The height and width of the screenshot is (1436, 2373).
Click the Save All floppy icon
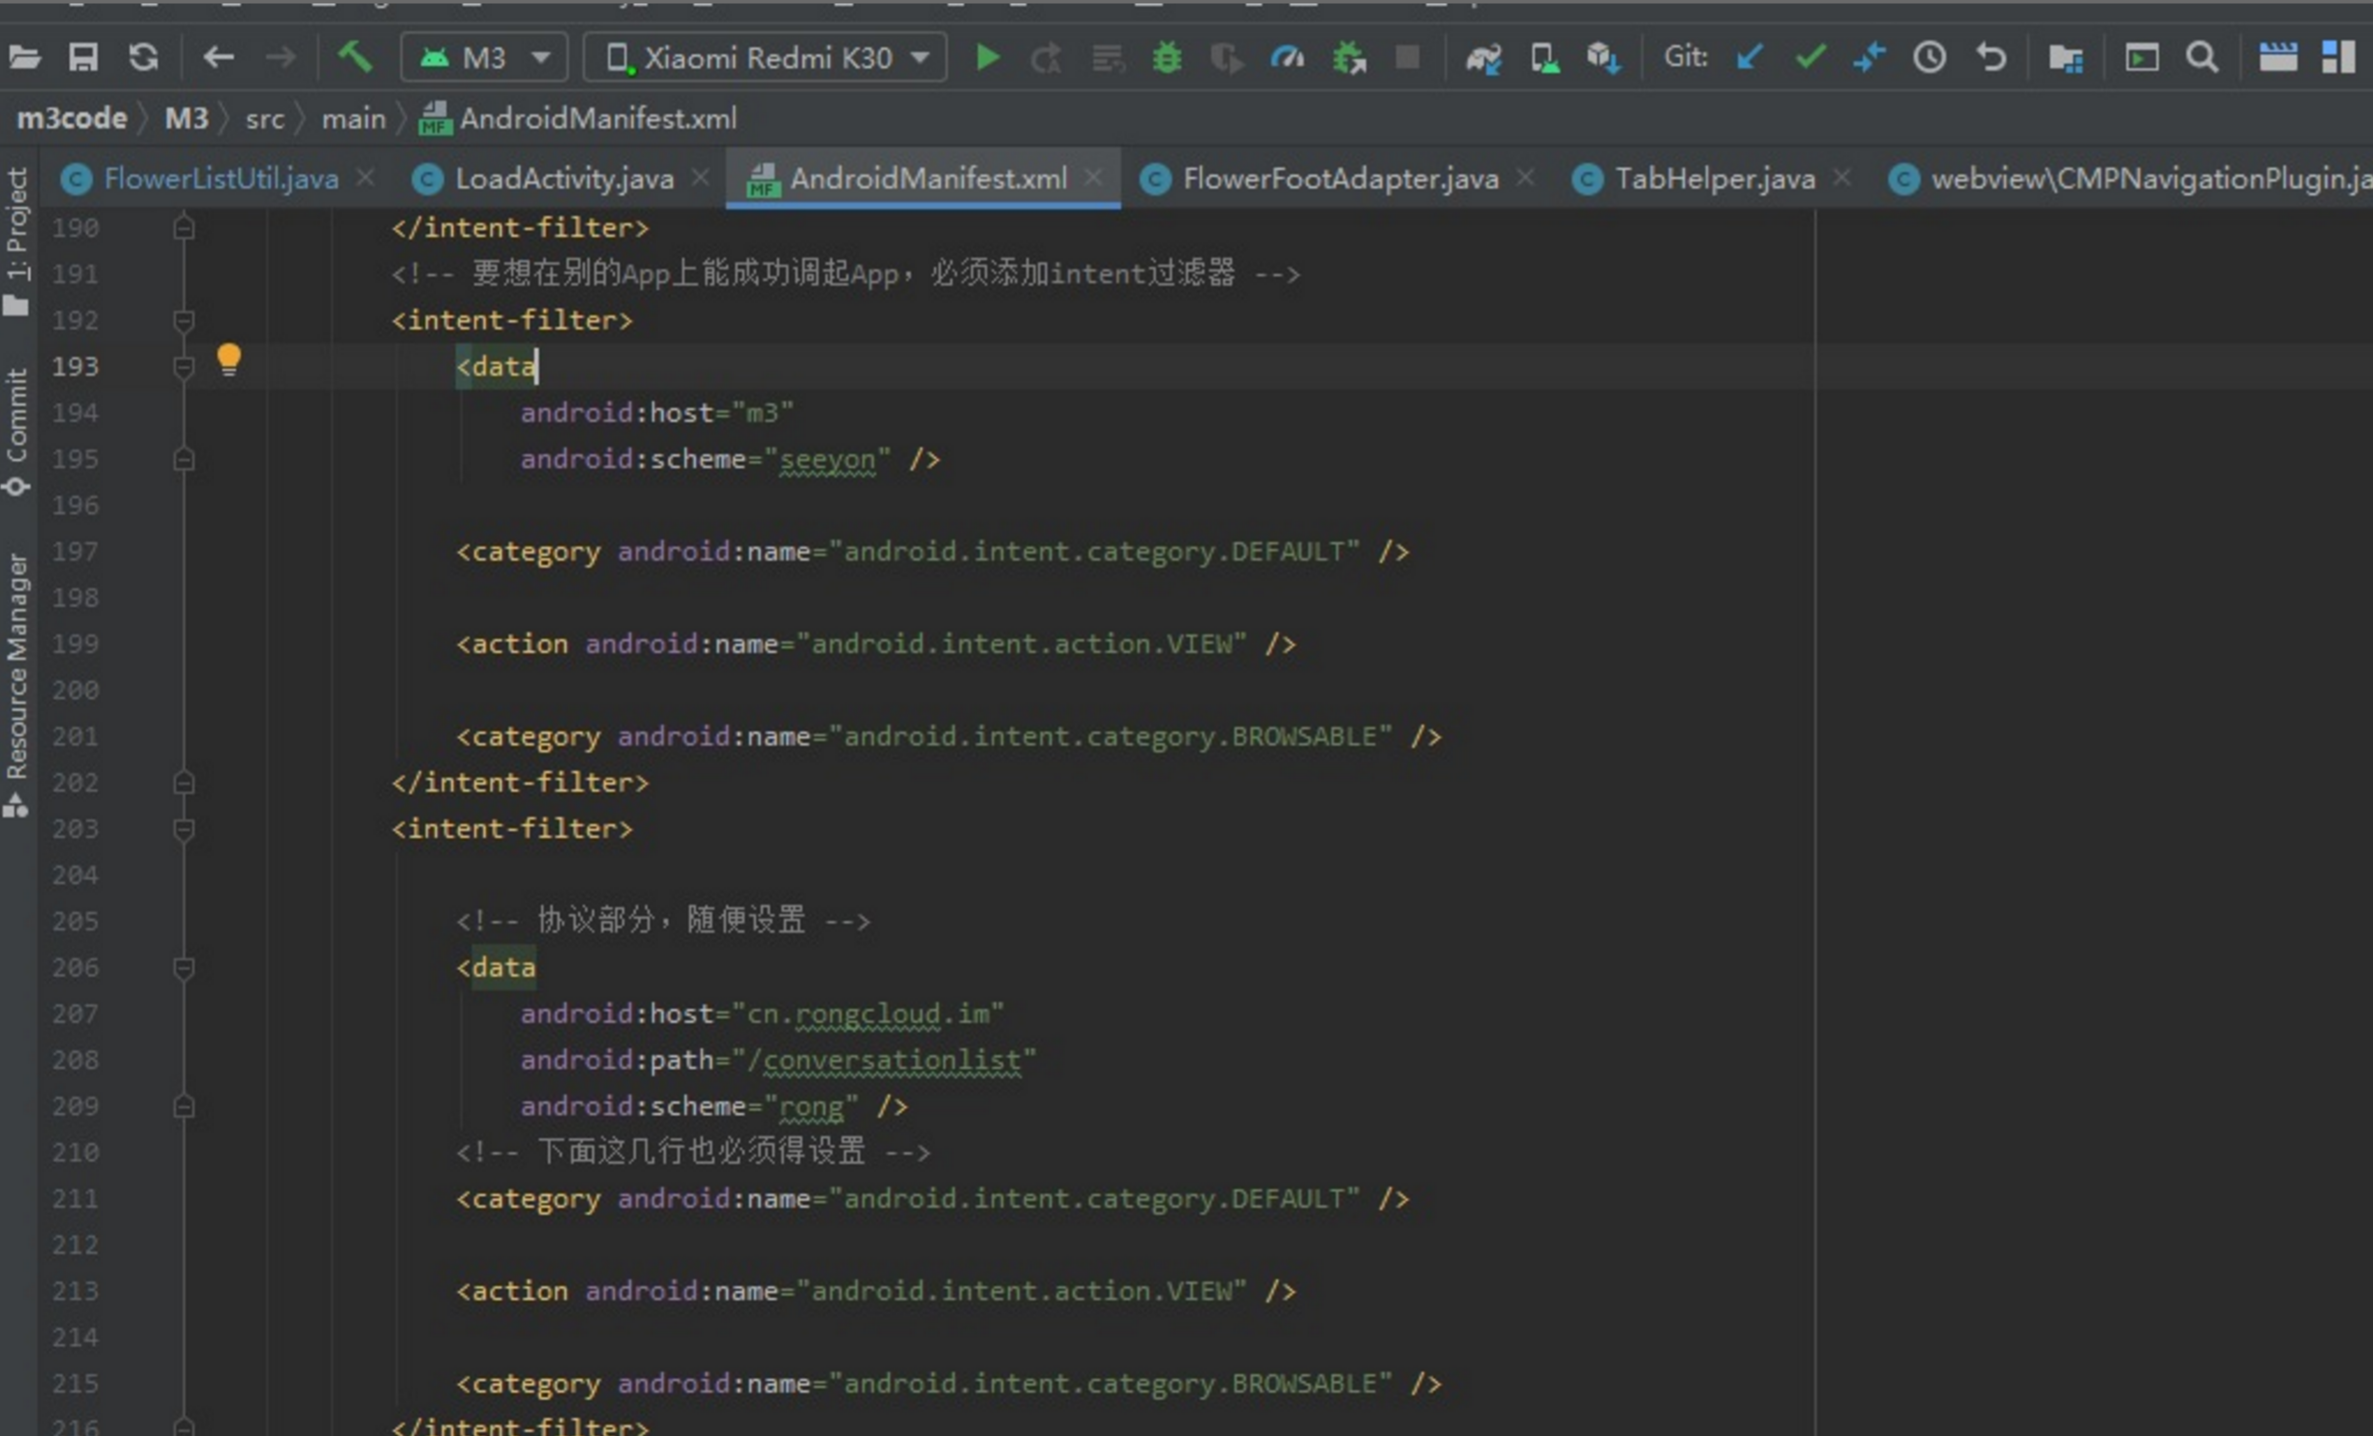[83, 57]
